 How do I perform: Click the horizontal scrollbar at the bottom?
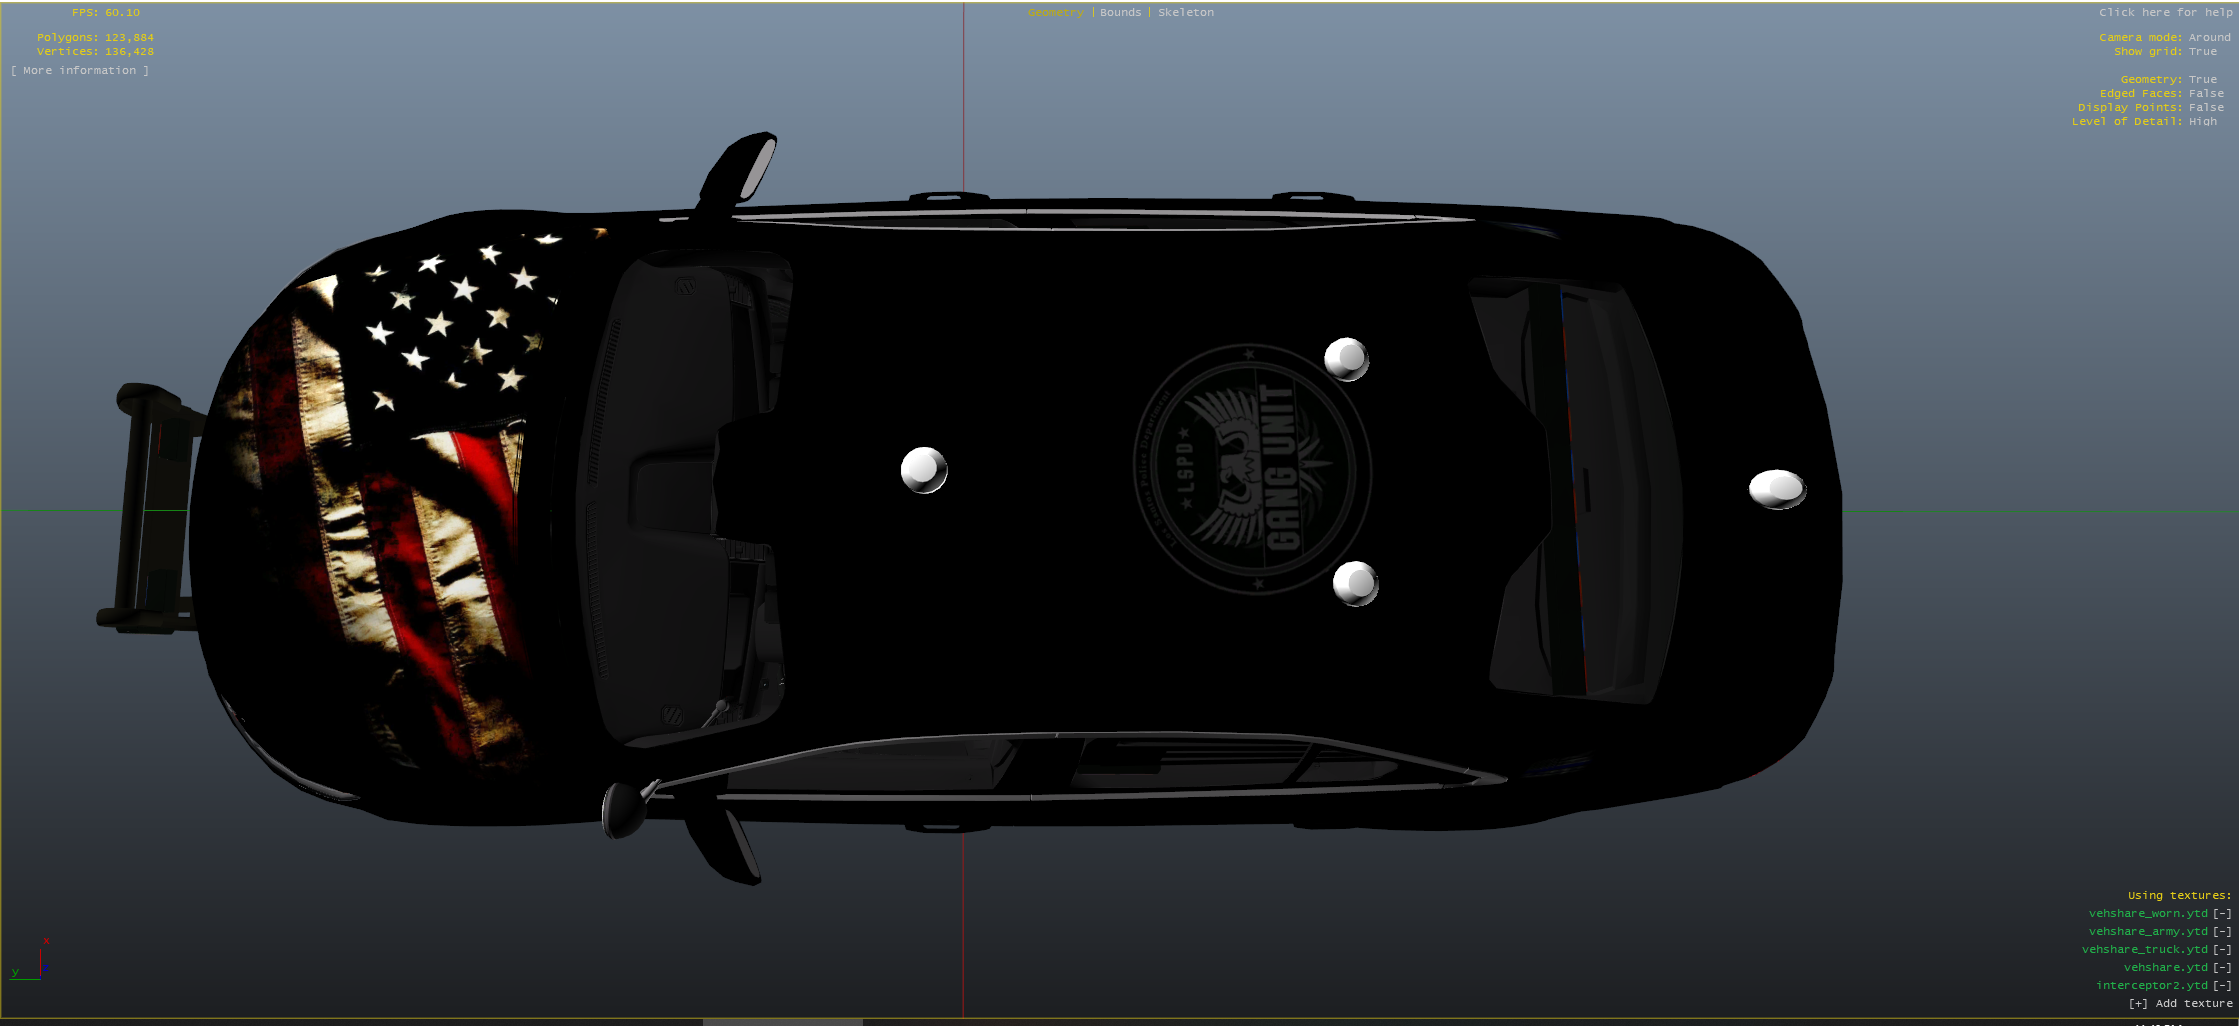782,1022
